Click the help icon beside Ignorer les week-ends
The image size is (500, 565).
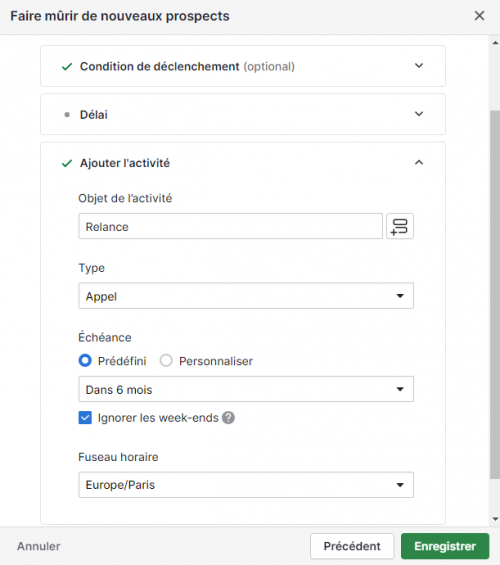[x=228, y=418]
